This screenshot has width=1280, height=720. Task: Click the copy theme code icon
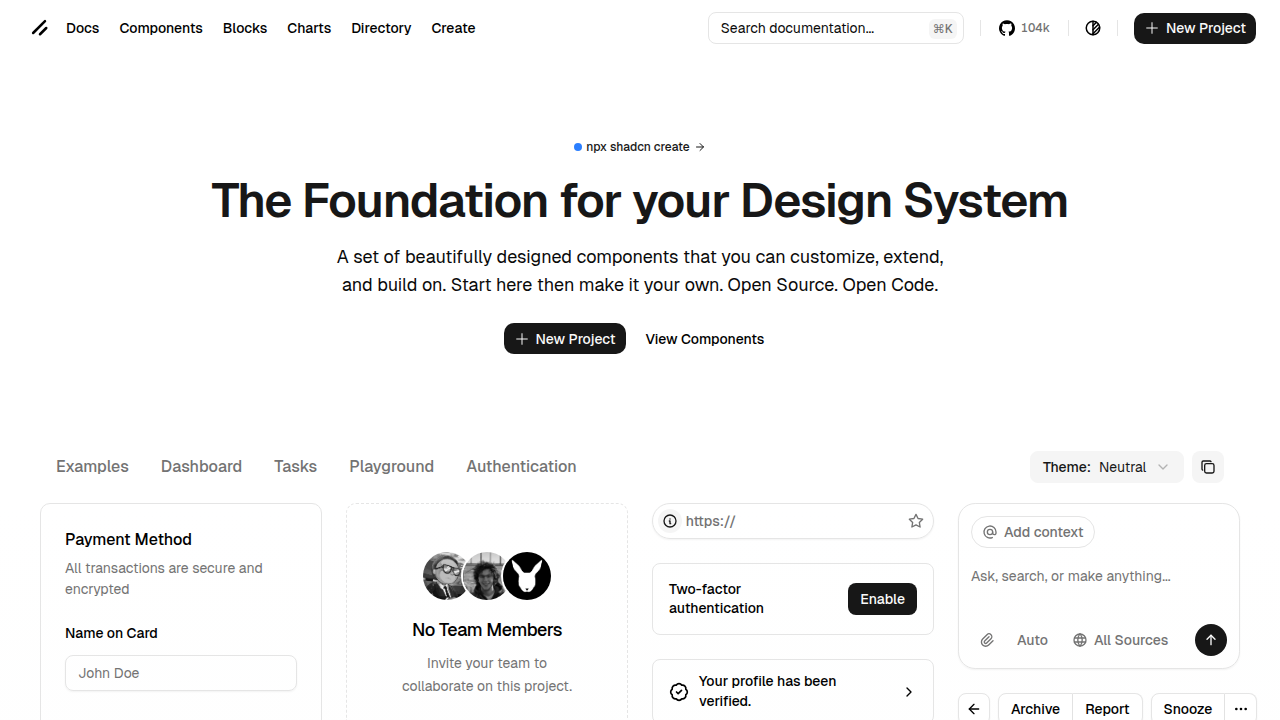[x=1208, y=467]
